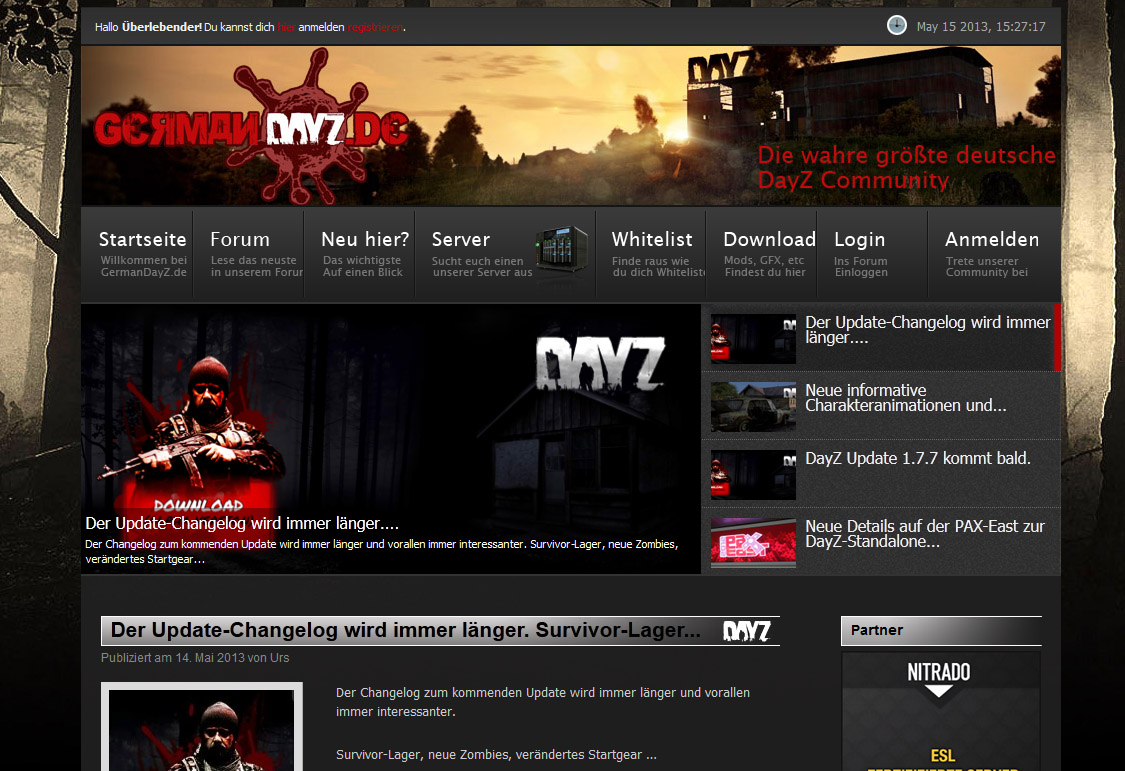The height and width of the screenshot is (771, 1125).
Task: Click the red 'hier' login link
Action: (x=286, y=27)
